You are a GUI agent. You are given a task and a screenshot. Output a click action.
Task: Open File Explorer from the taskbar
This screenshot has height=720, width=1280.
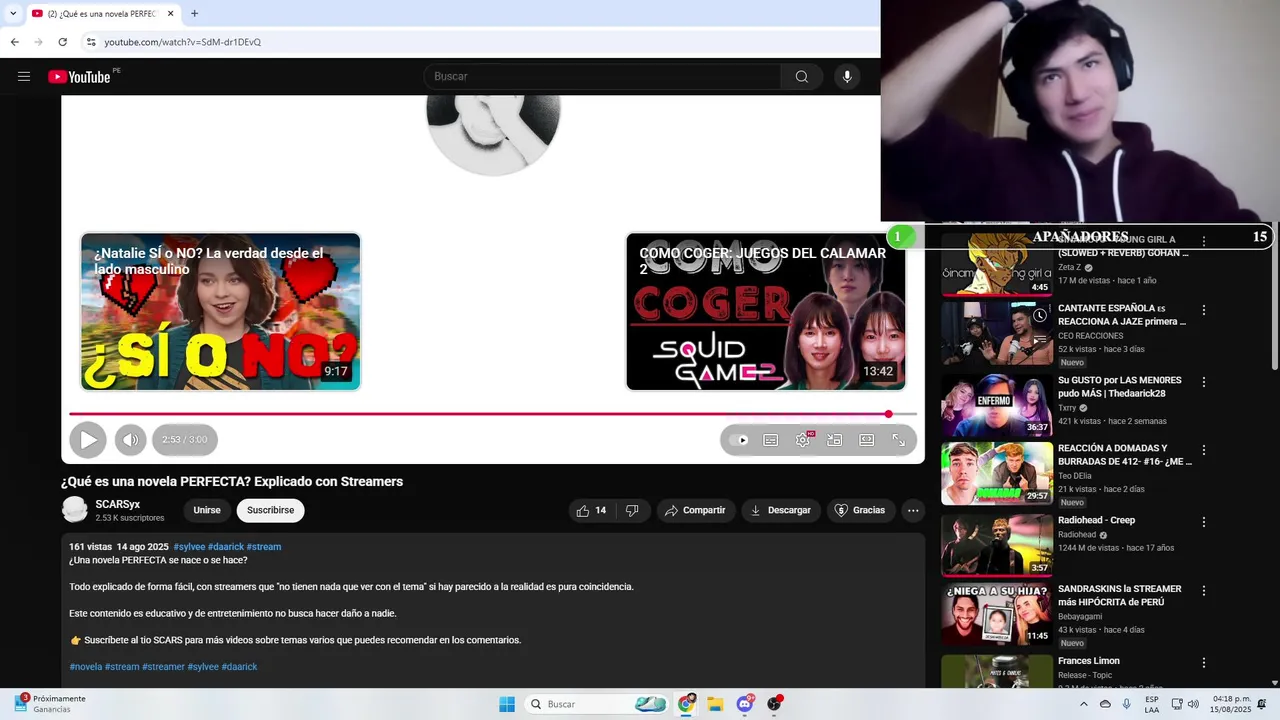pyautogui.click(x=715, y=704)
